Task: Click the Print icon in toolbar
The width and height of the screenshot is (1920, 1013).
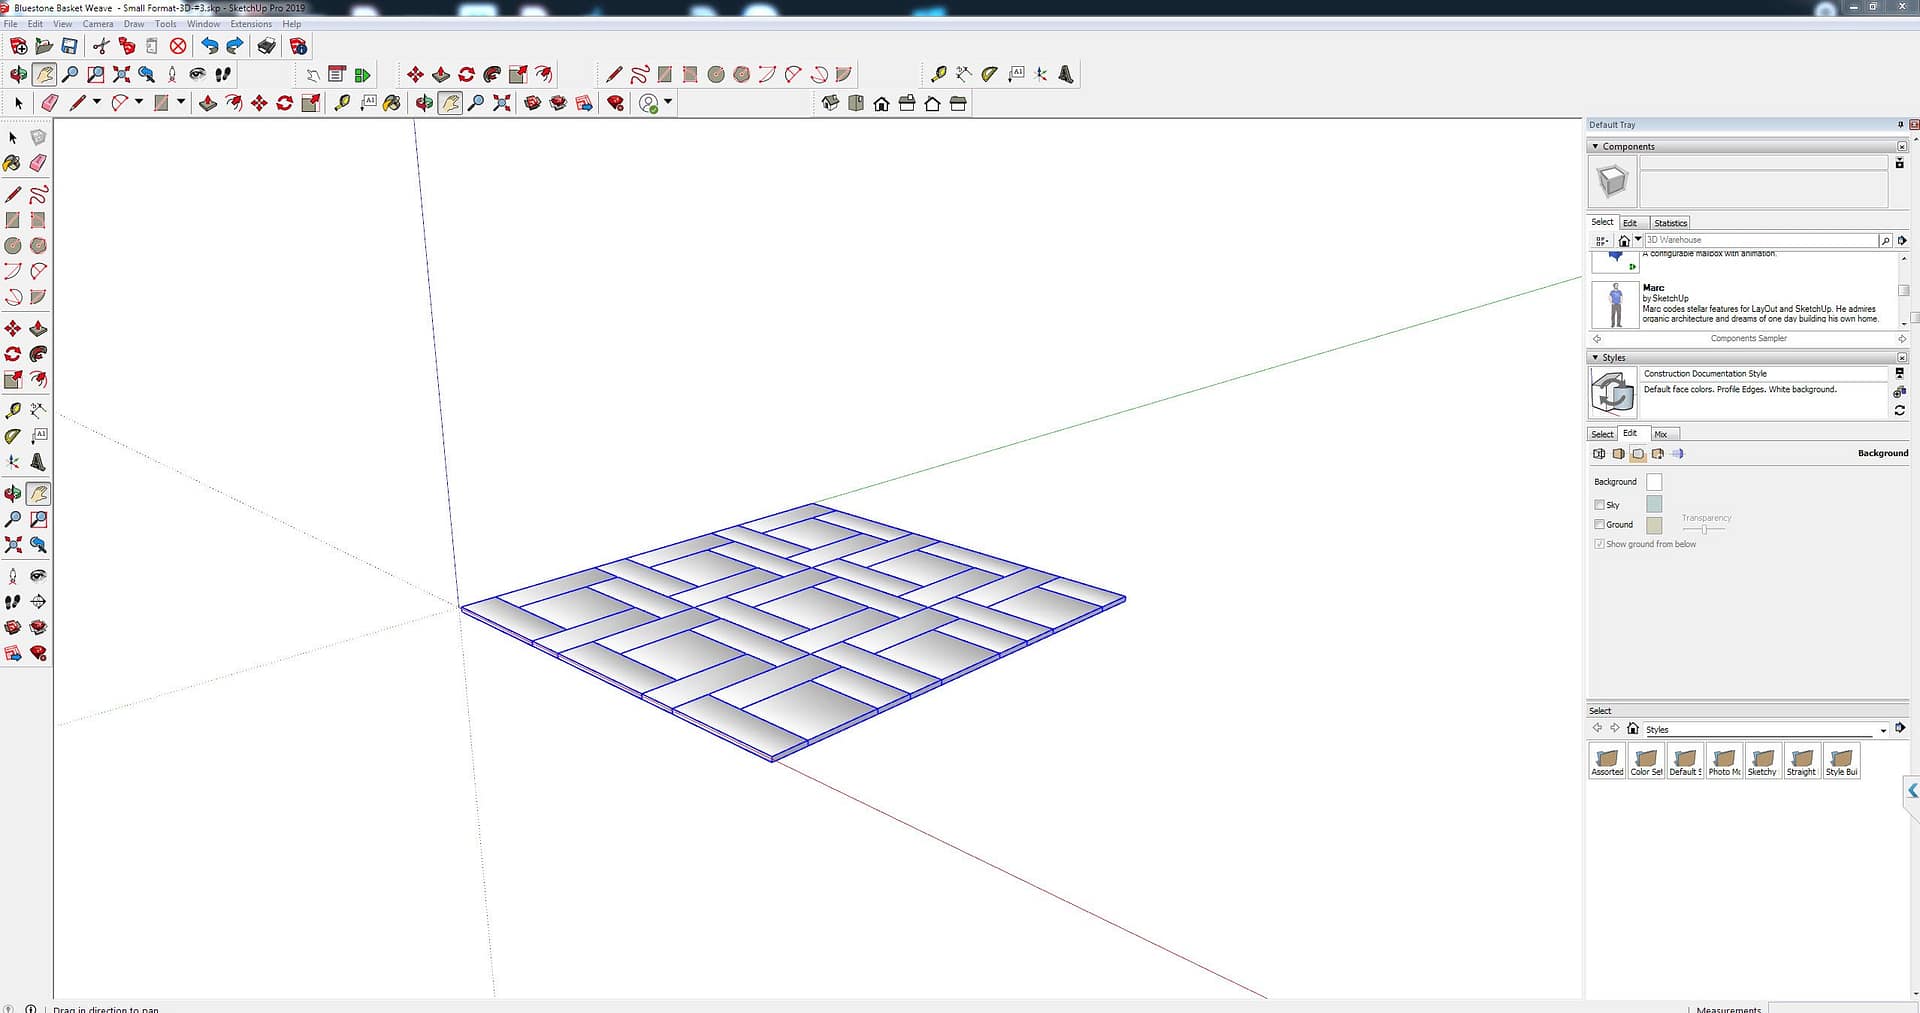Action: click(x=266, y=46)
